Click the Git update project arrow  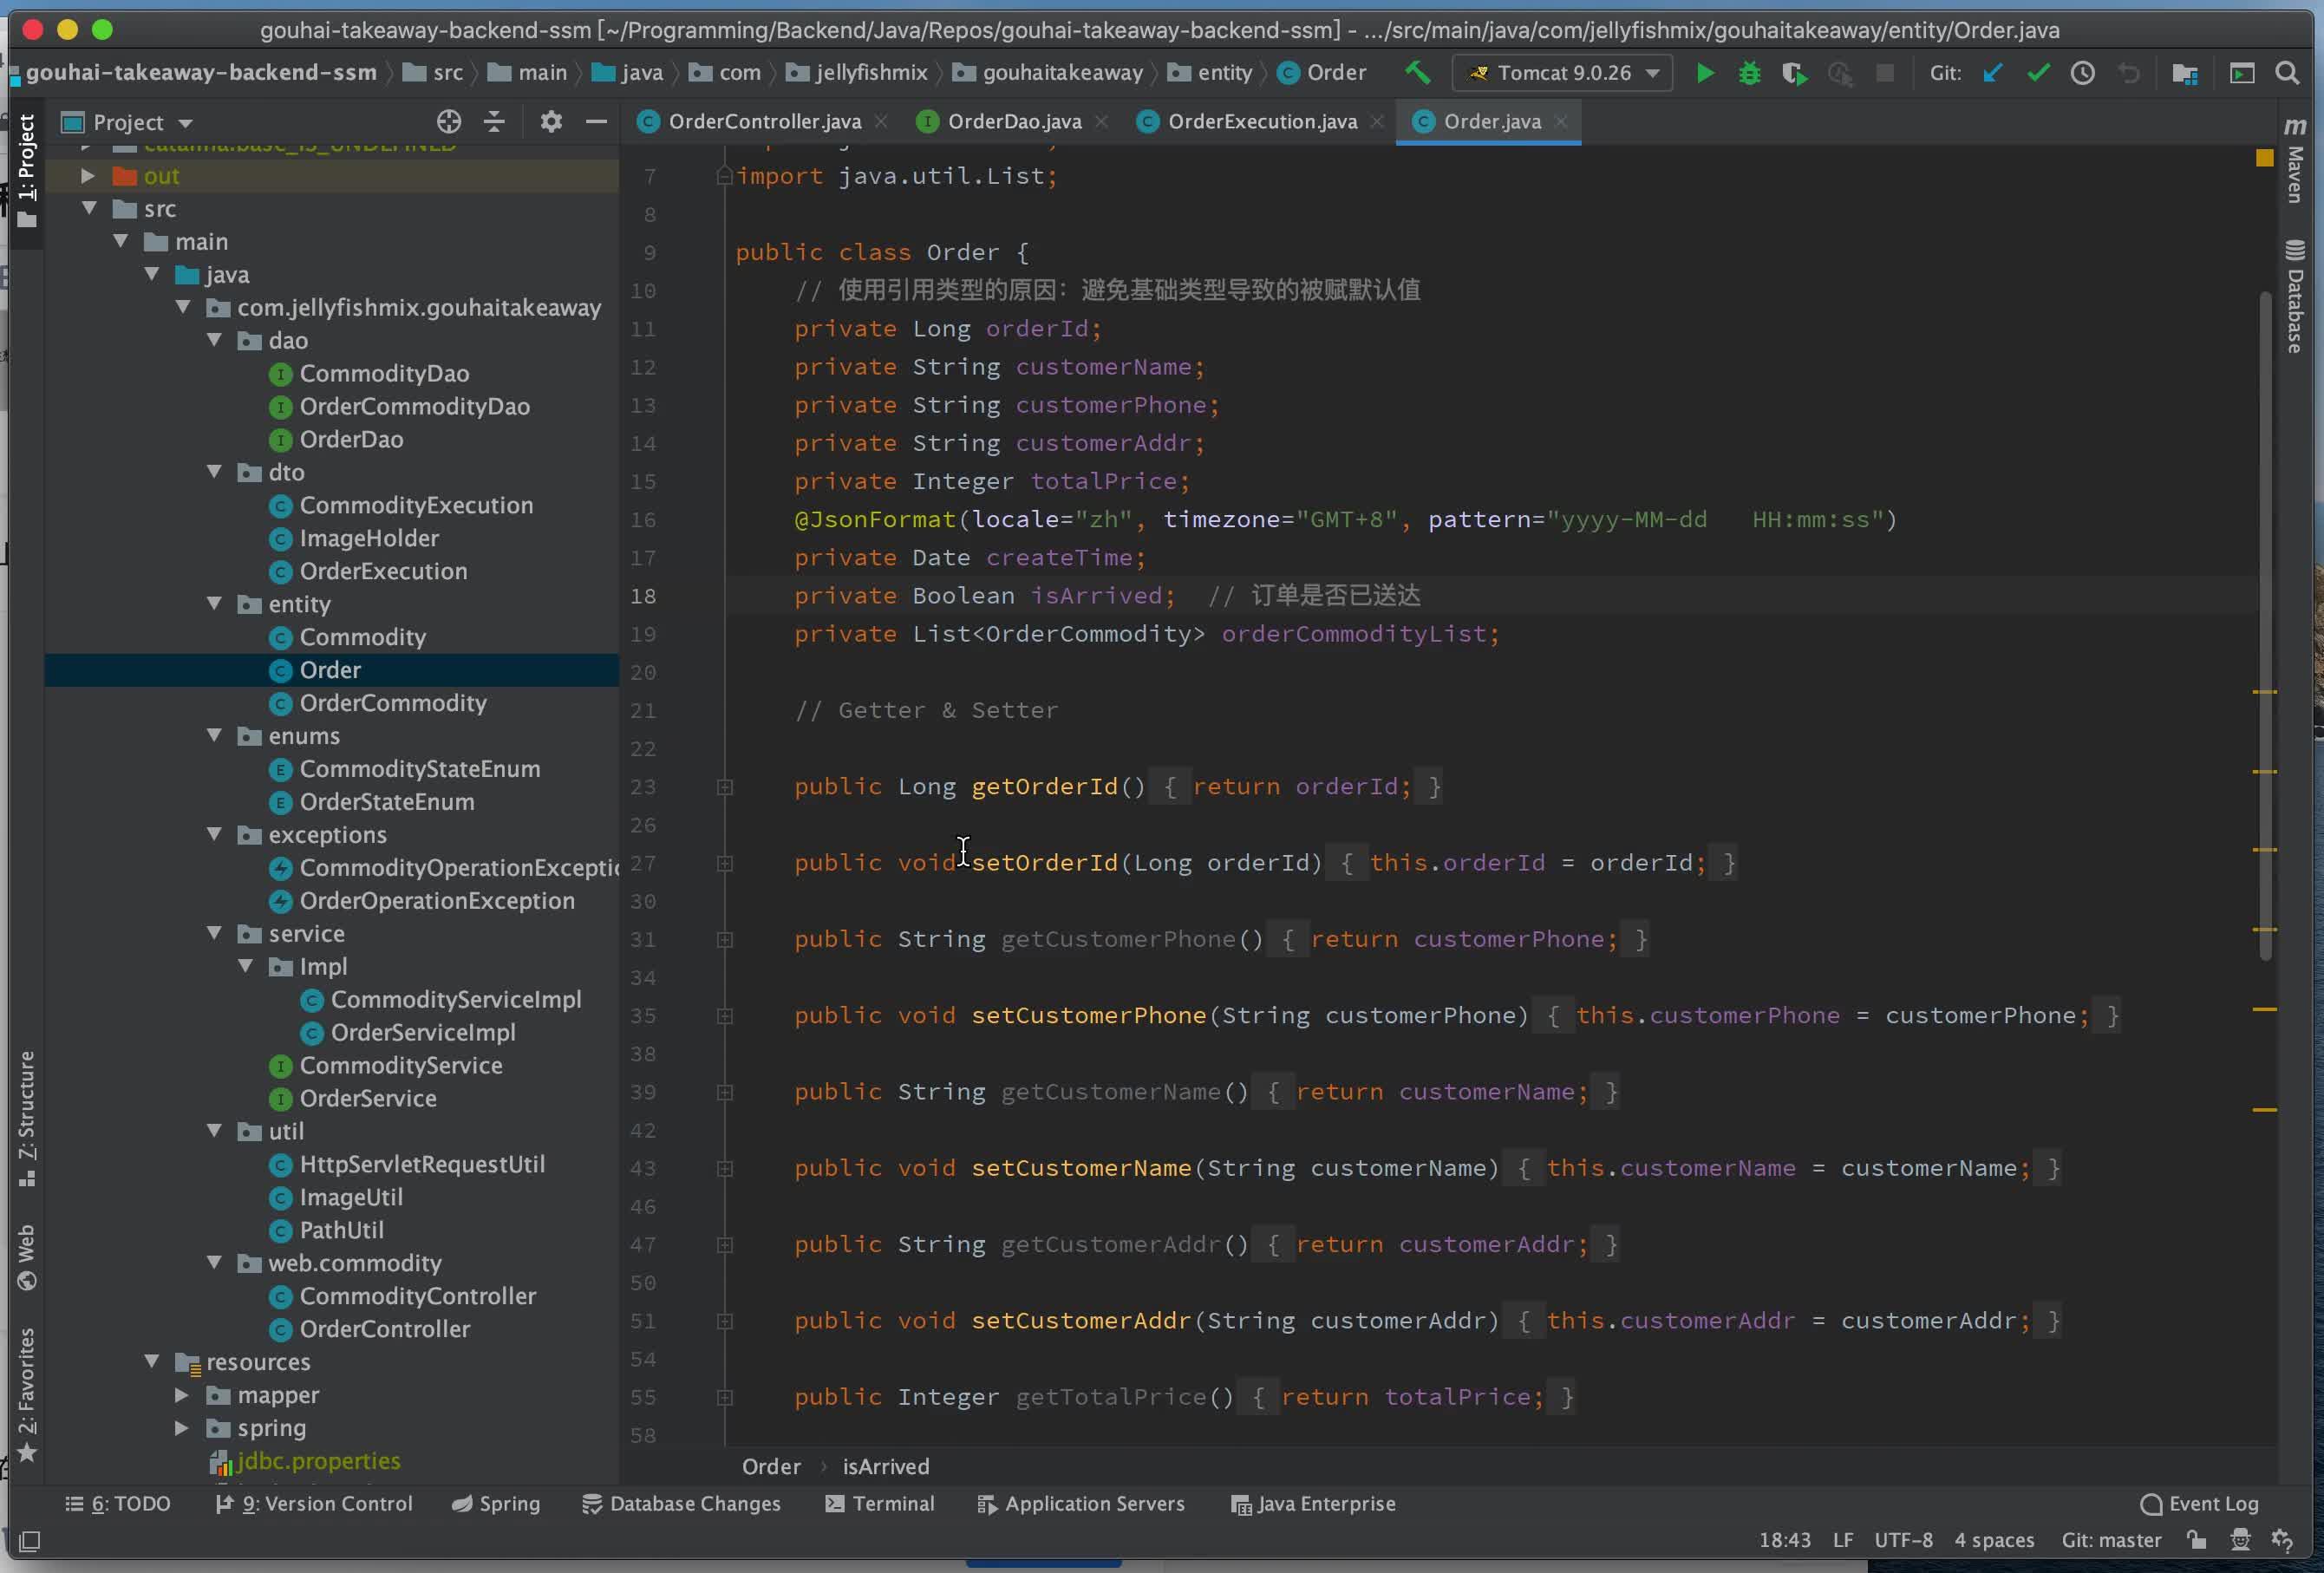point(1992,73)
